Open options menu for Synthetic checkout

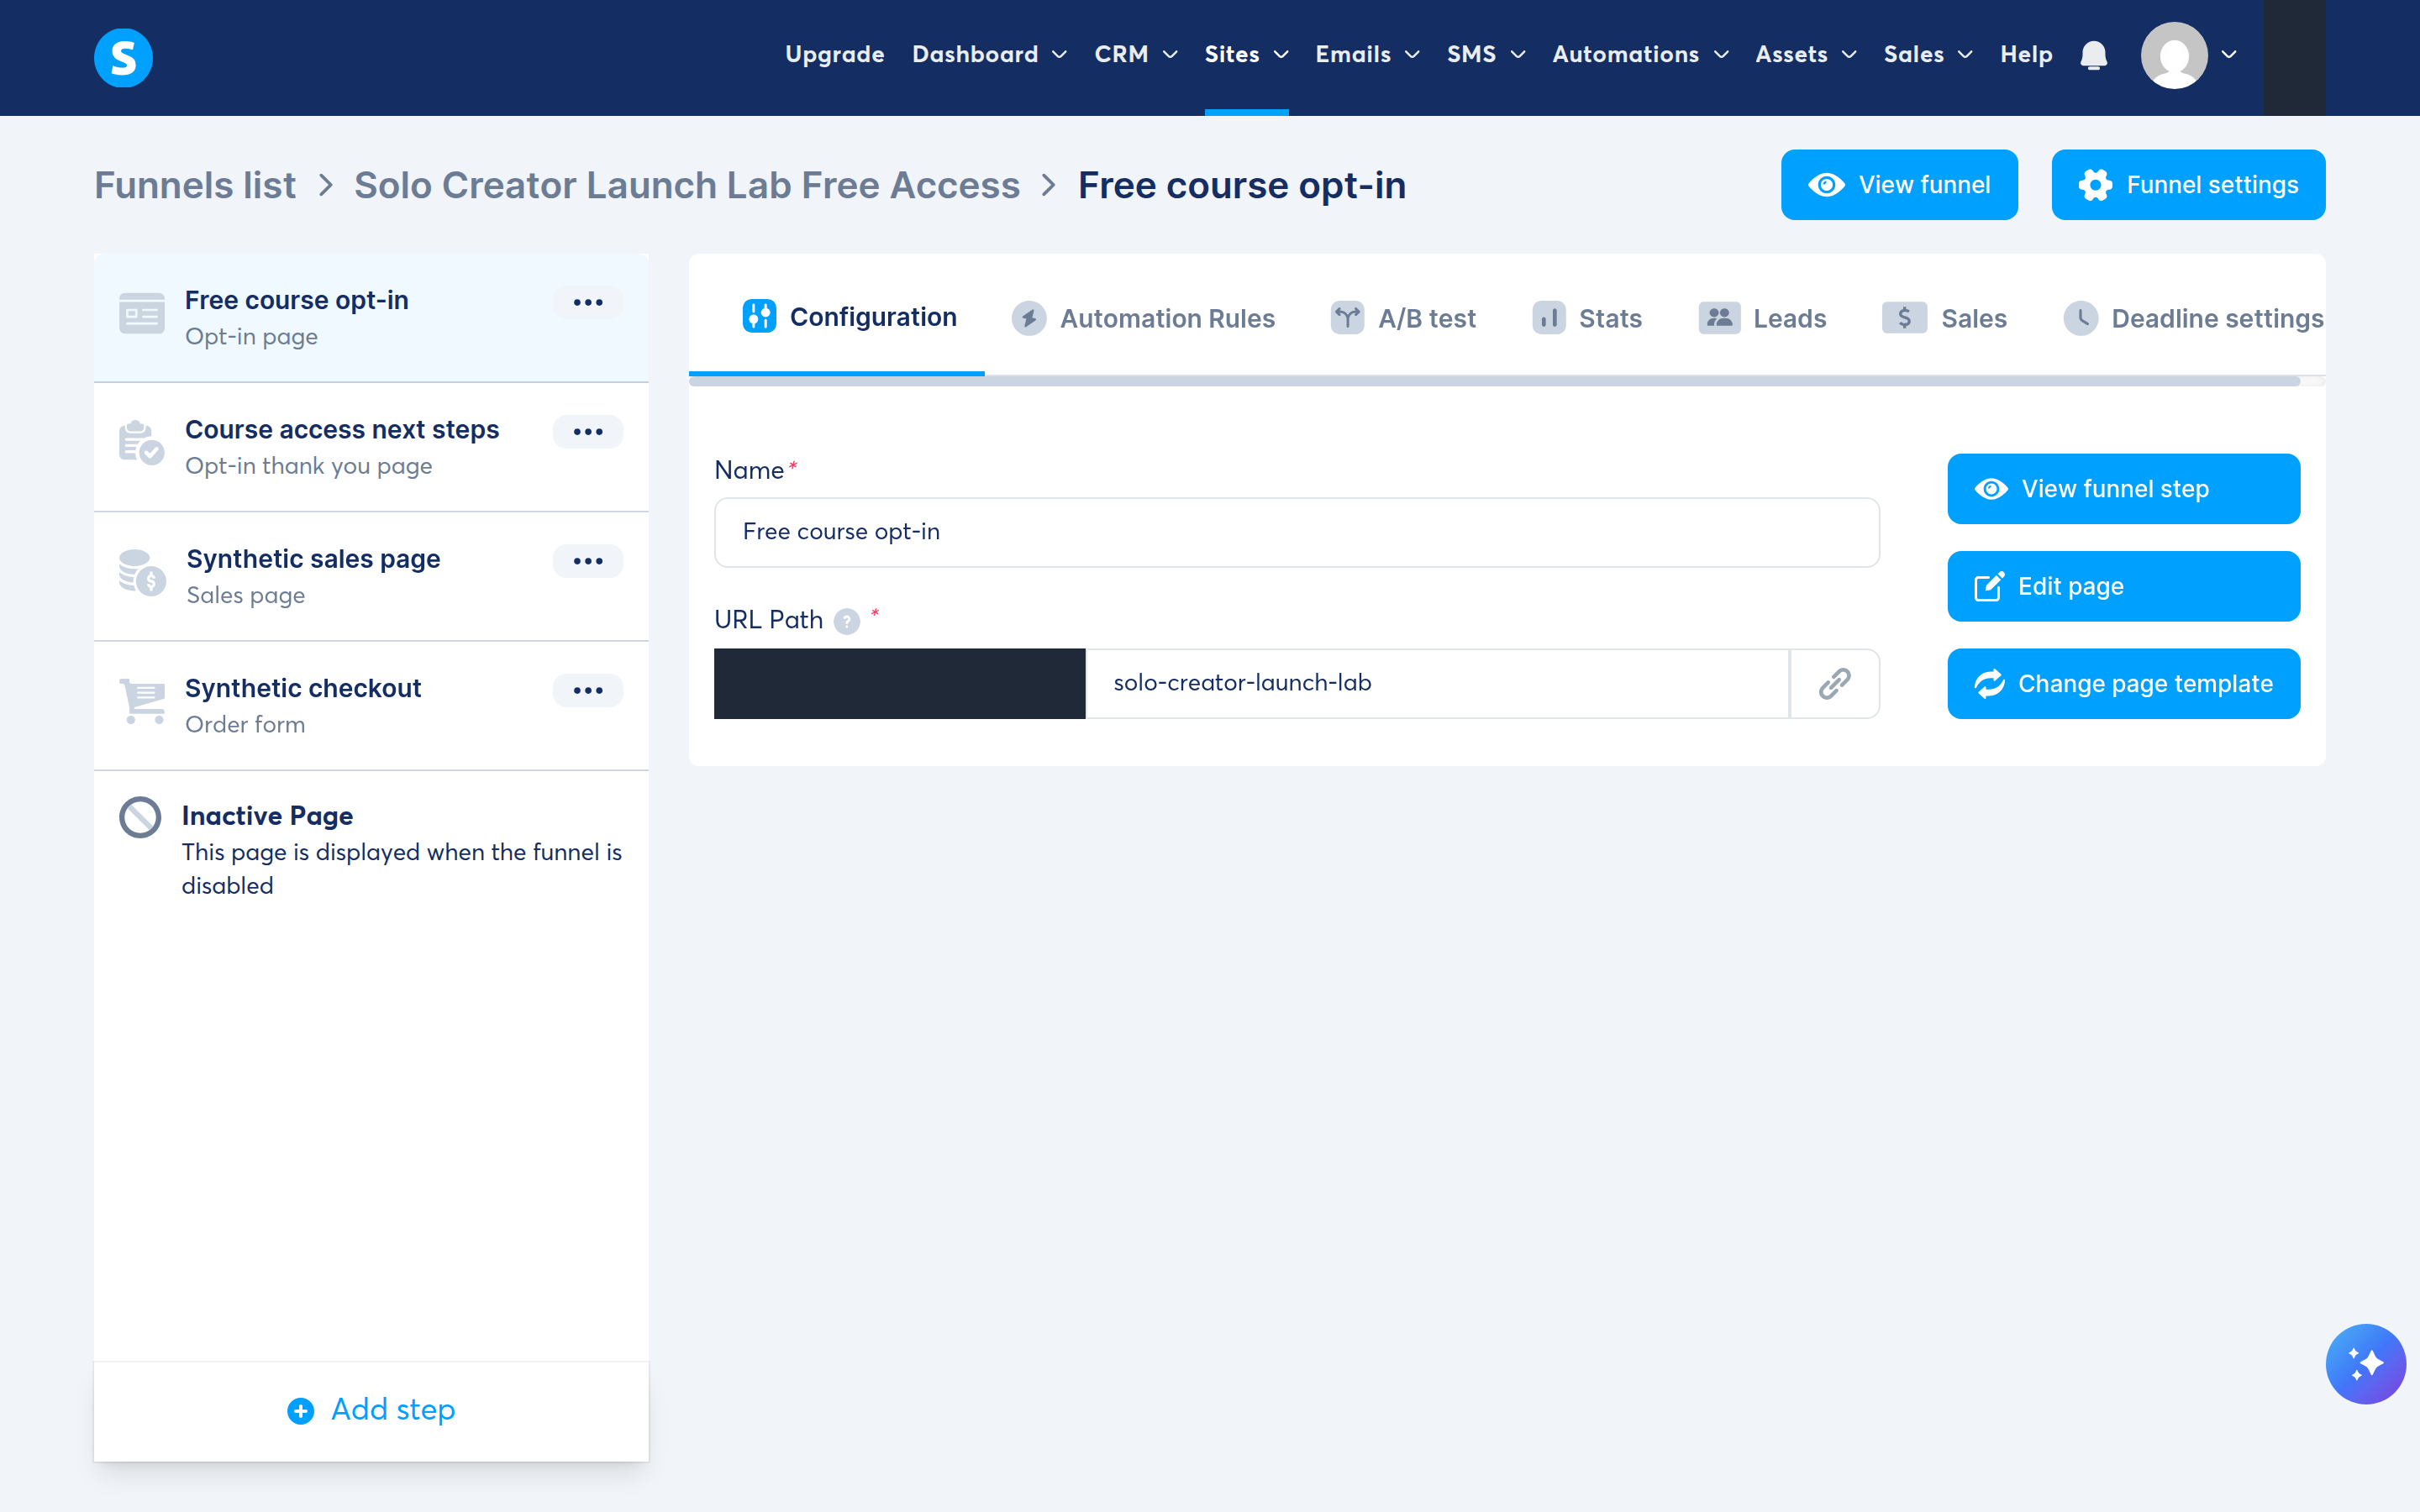coord(588,690)
